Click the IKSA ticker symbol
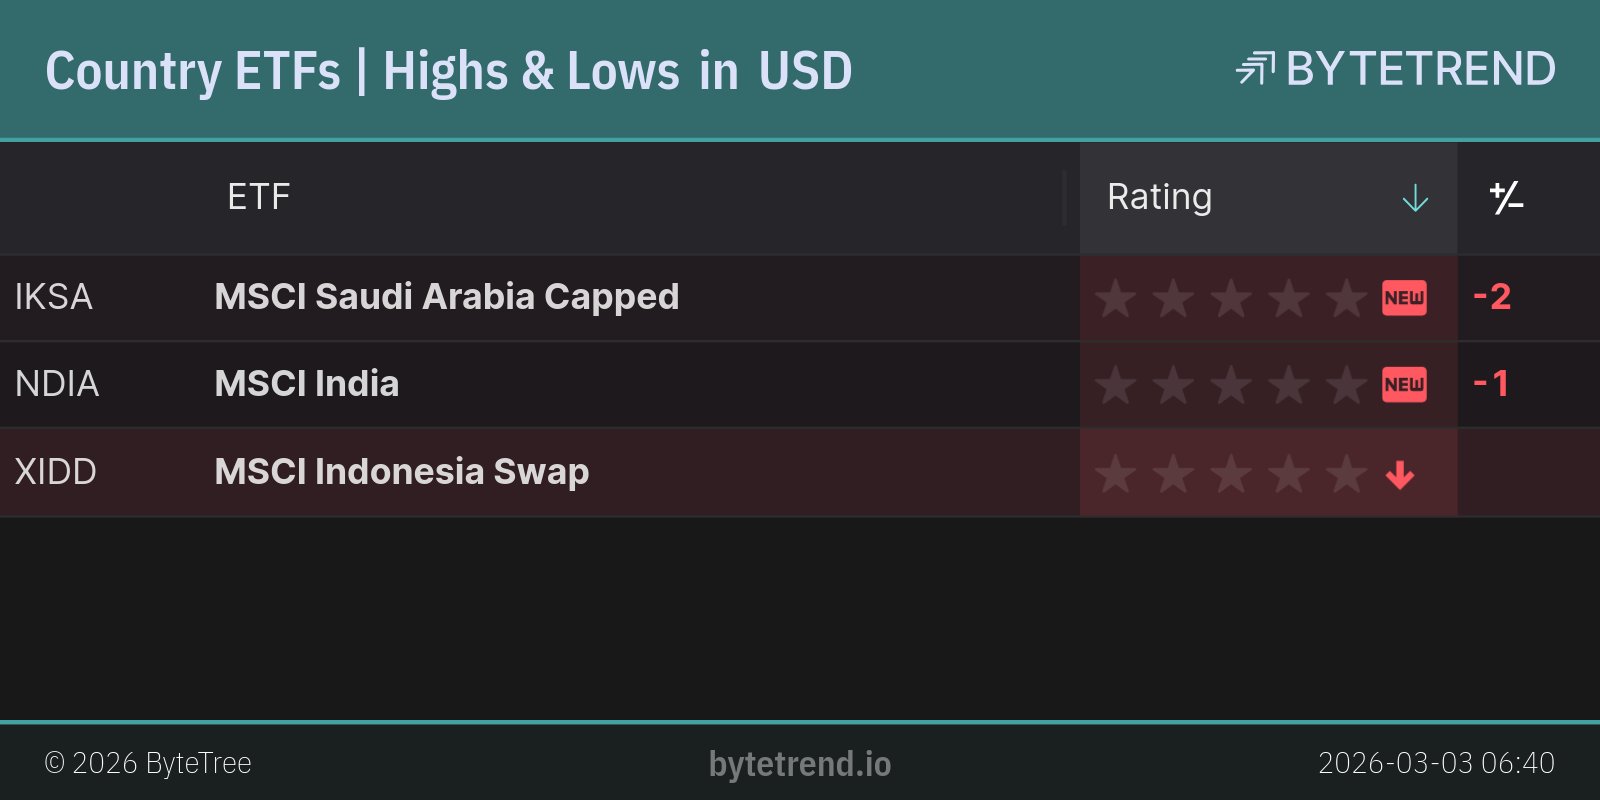1600x800 pixels. [53, 297]
